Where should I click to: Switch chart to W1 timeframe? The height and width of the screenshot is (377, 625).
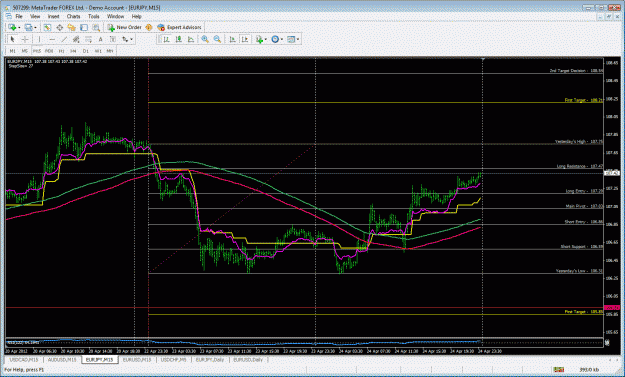click(x=98, y=51)
